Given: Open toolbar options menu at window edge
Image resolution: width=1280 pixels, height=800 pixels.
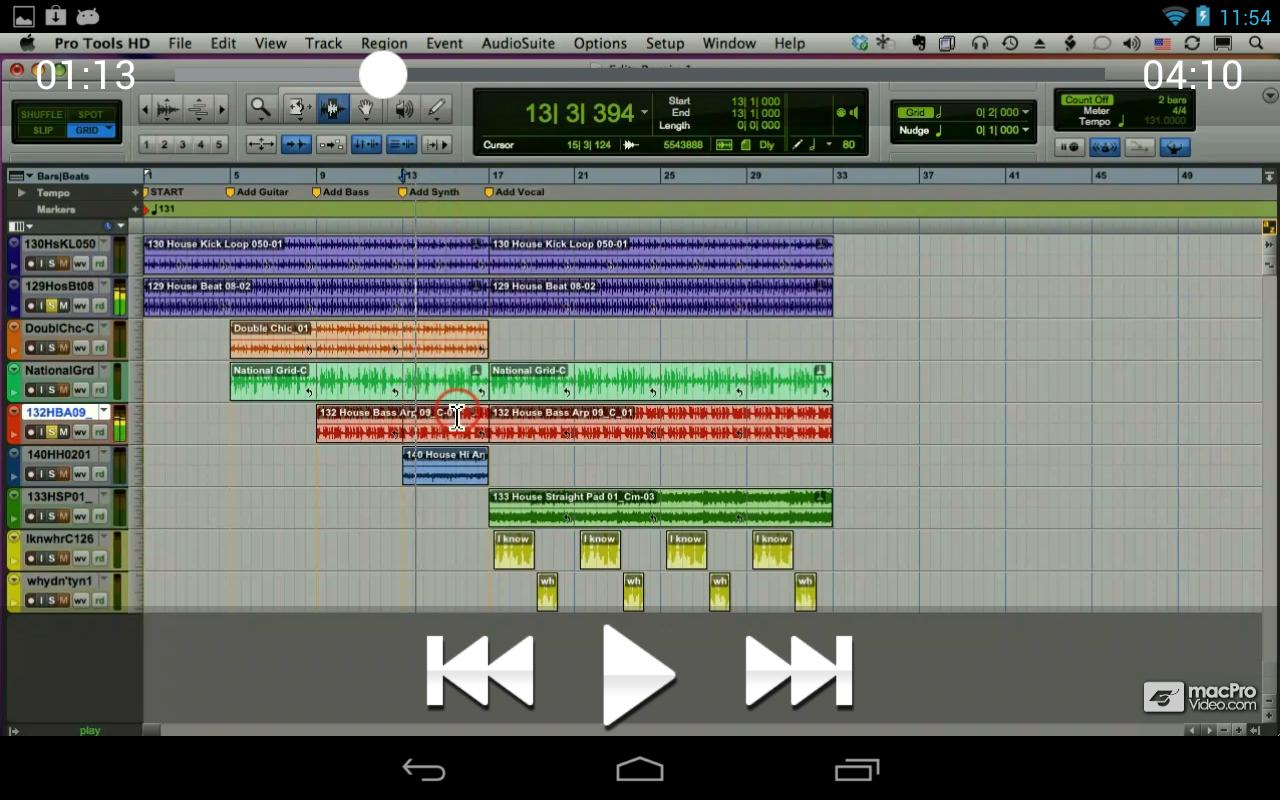Looking at the screenshot, I should [1270, 96].
